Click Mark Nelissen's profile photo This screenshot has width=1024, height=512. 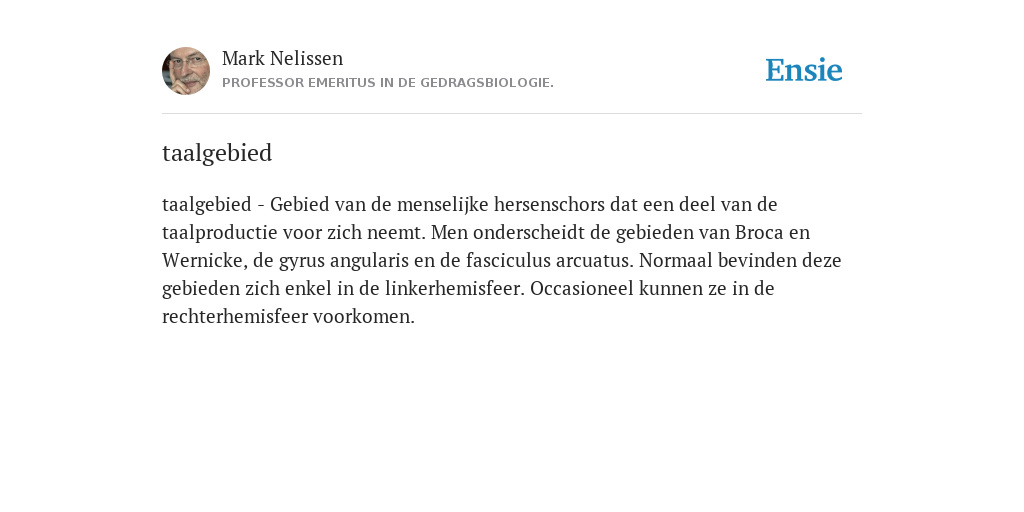coord(186,71)
